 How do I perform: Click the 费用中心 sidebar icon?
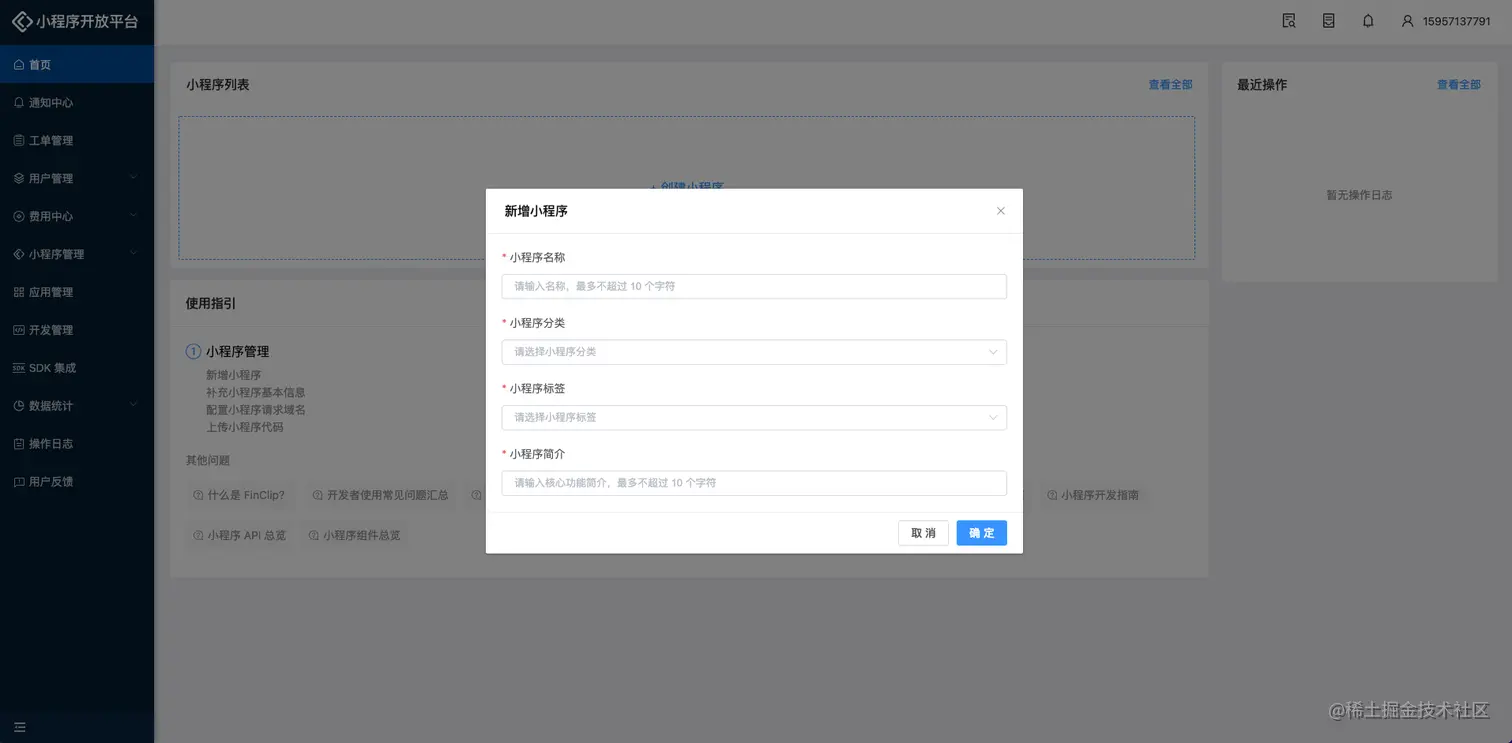[x=19, y=216]
